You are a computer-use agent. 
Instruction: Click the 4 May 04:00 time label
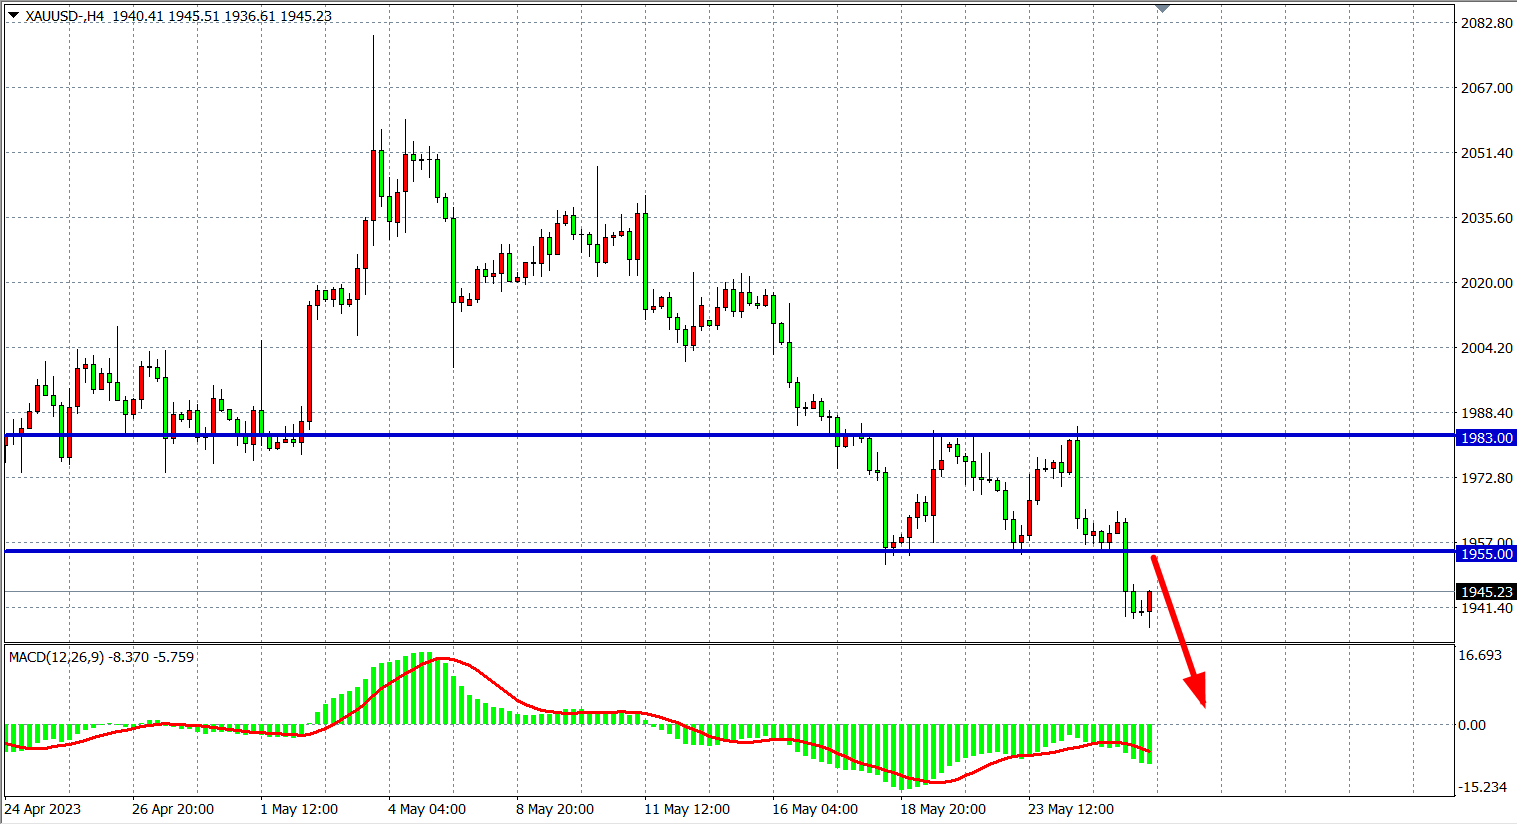point(427,809)
